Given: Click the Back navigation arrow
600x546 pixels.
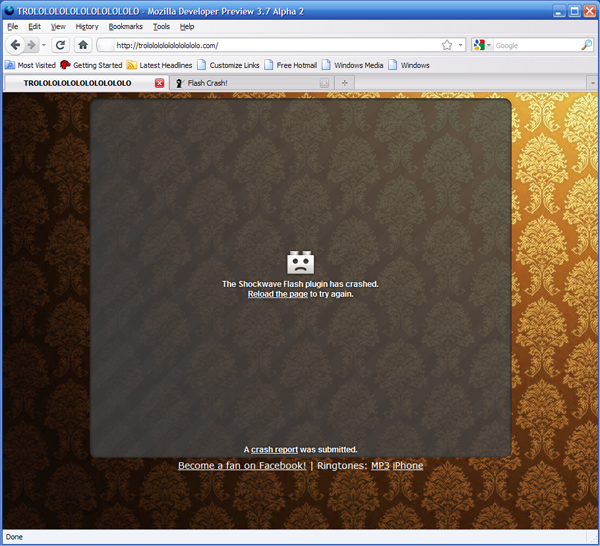Looking at the screenshot, I should [15, 45].
